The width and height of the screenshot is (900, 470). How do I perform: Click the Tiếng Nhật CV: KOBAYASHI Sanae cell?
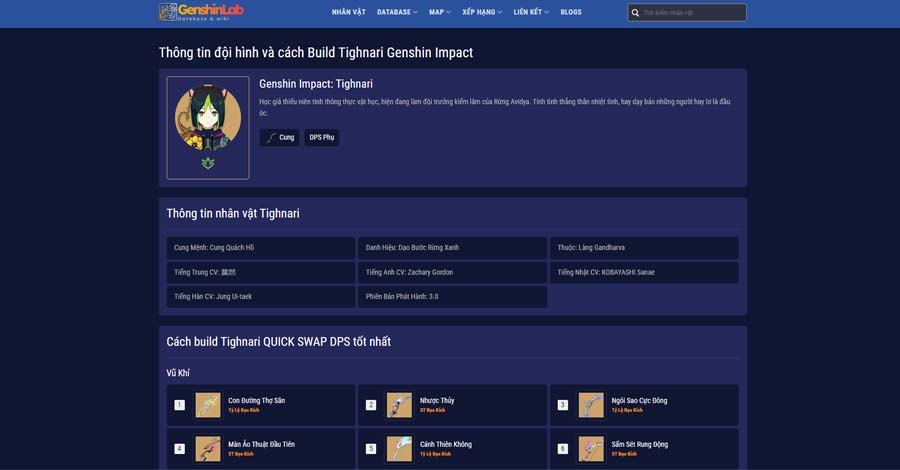click(x=644, y=273)
